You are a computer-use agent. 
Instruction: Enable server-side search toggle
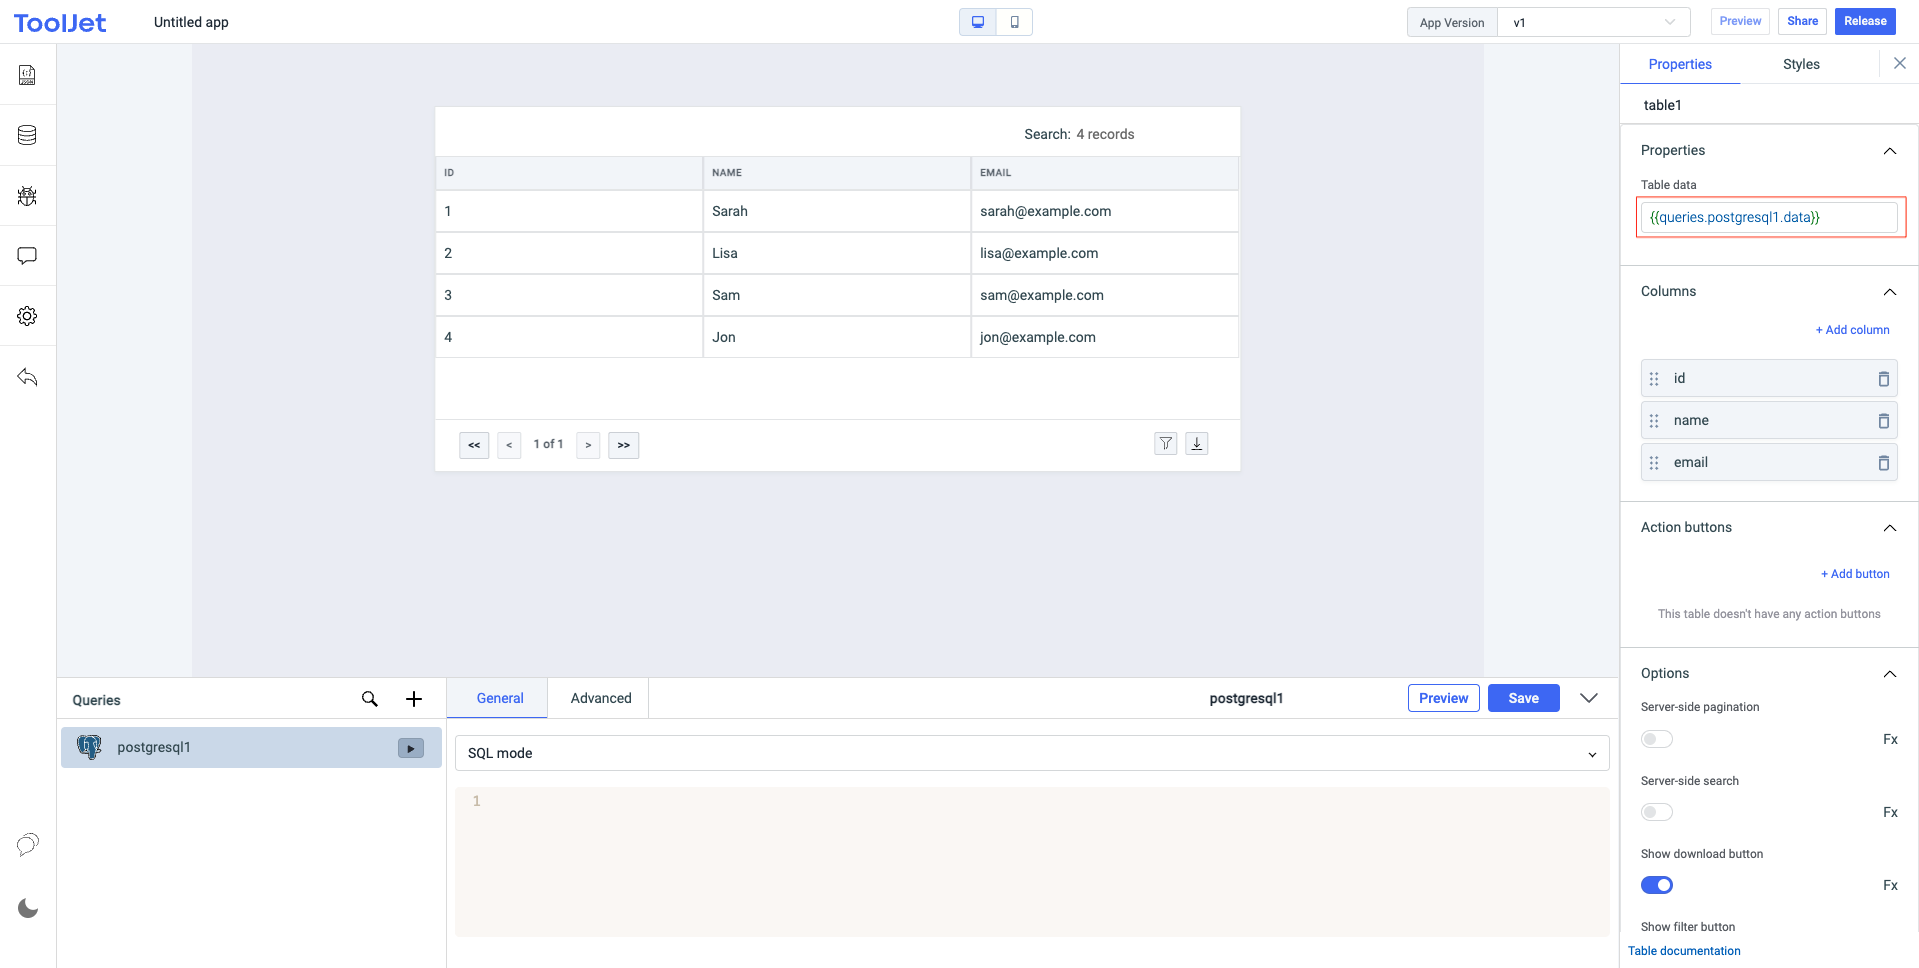(x=1656, y=812)
